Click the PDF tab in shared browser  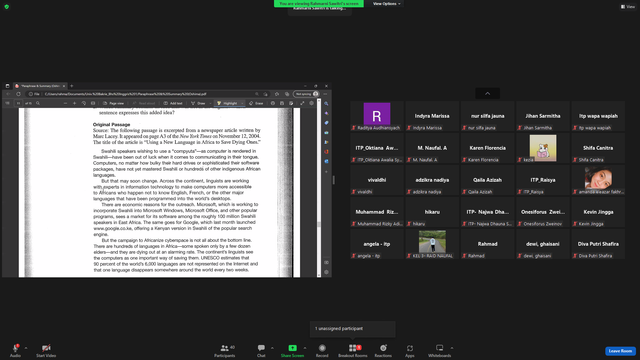tap(40, 86)
